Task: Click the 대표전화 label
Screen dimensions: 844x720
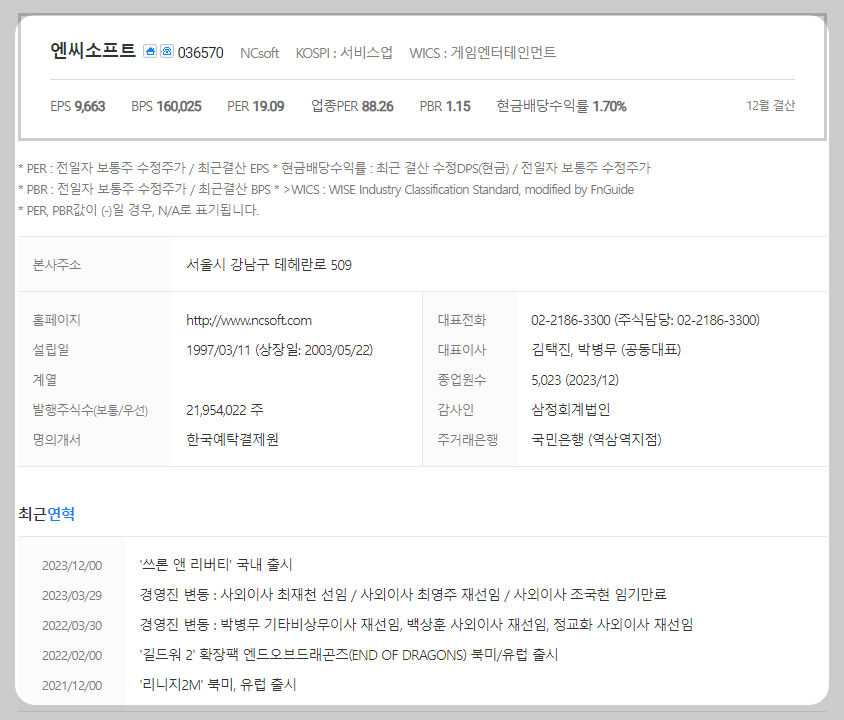Action: pos(462,320)
